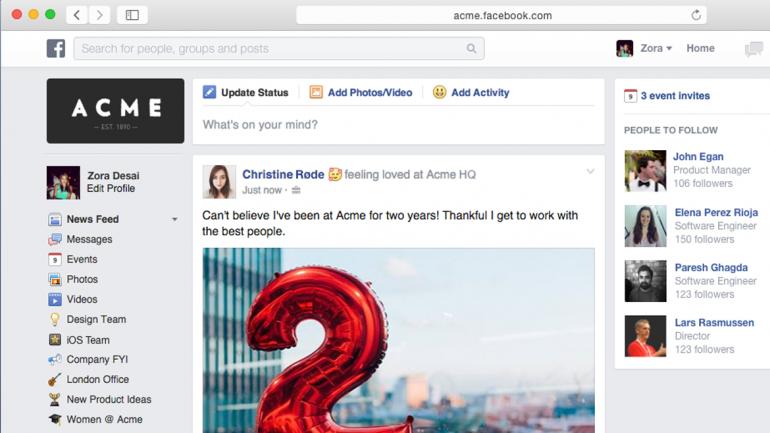Focus the What's on your mind field

point(398,125)
